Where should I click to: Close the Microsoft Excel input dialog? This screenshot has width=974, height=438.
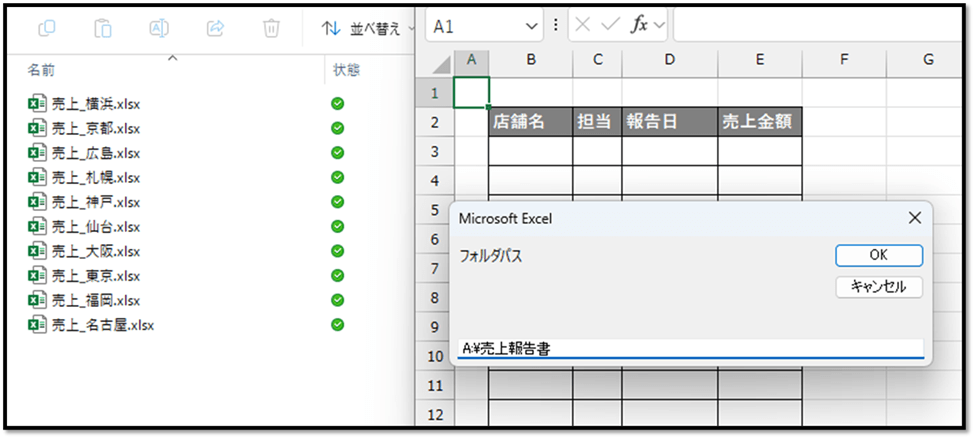pyautogui.click(x=914, y=218)
